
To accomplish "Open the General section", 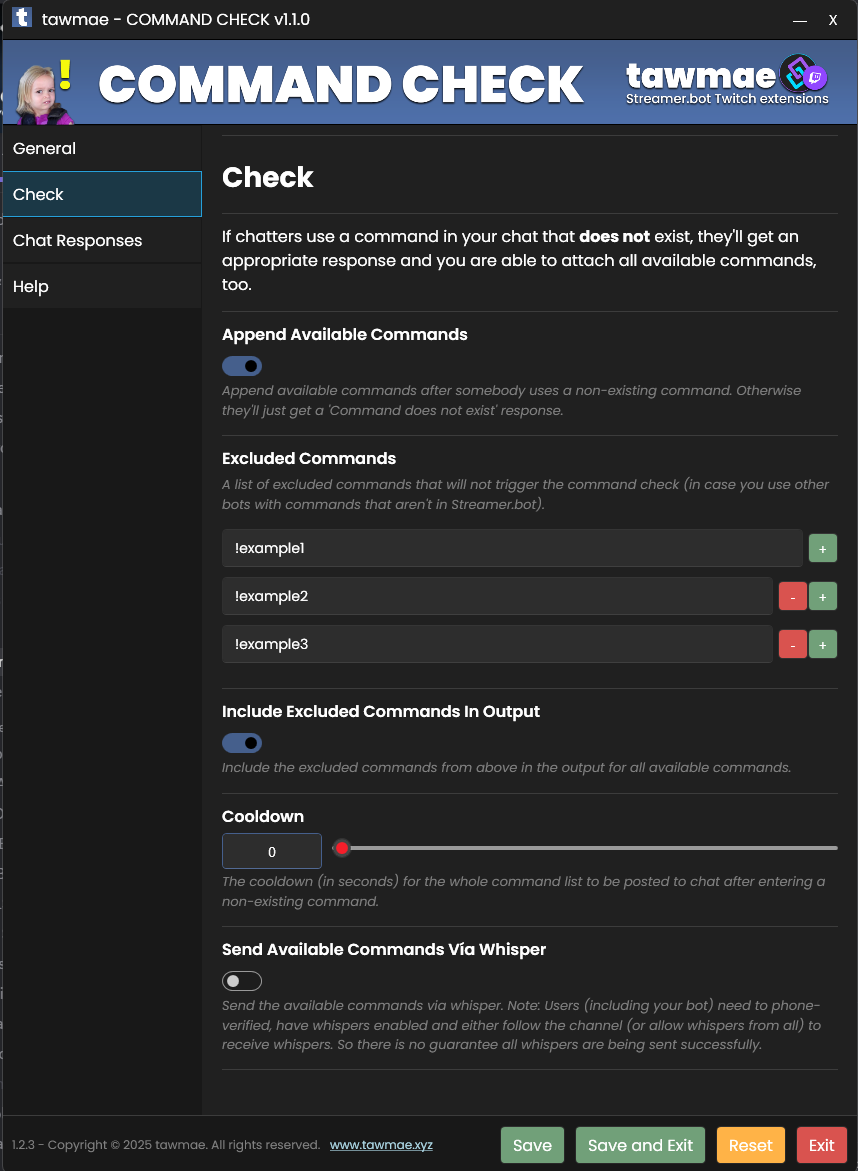I will tap(102, 149).
